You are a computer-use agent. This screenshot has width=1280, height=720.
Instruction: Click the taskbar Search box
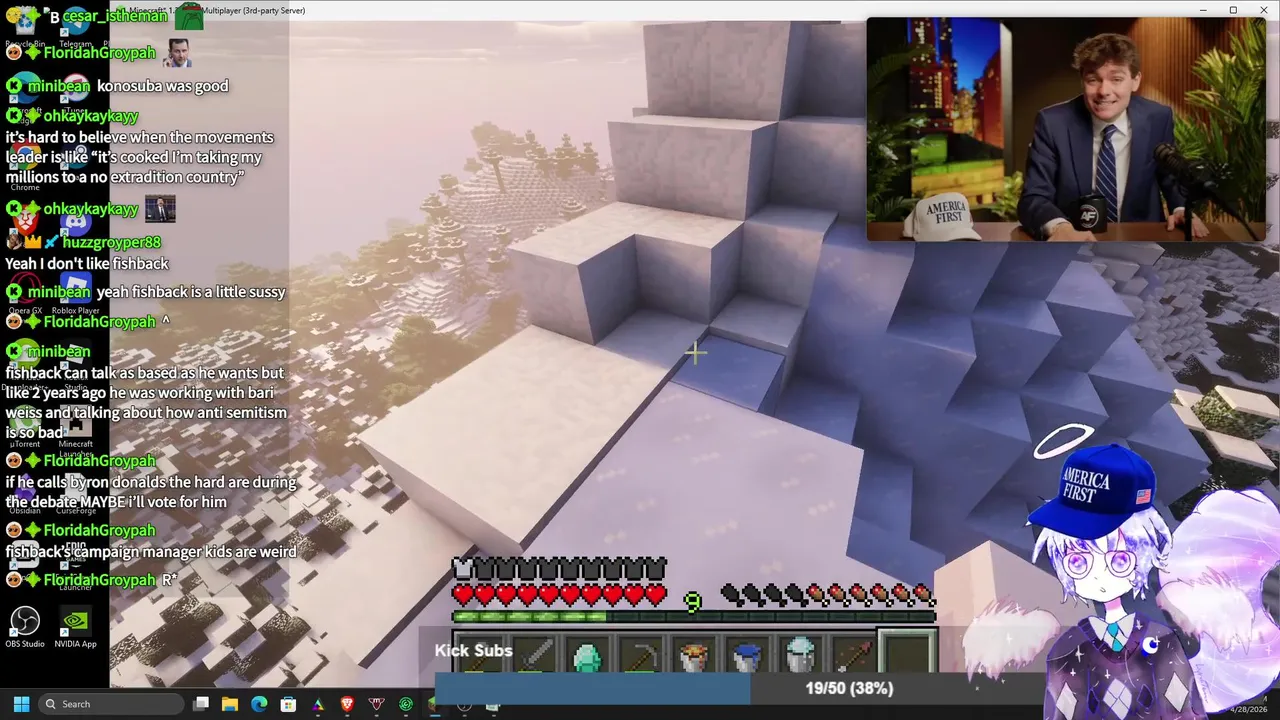[x=112, y=704]
